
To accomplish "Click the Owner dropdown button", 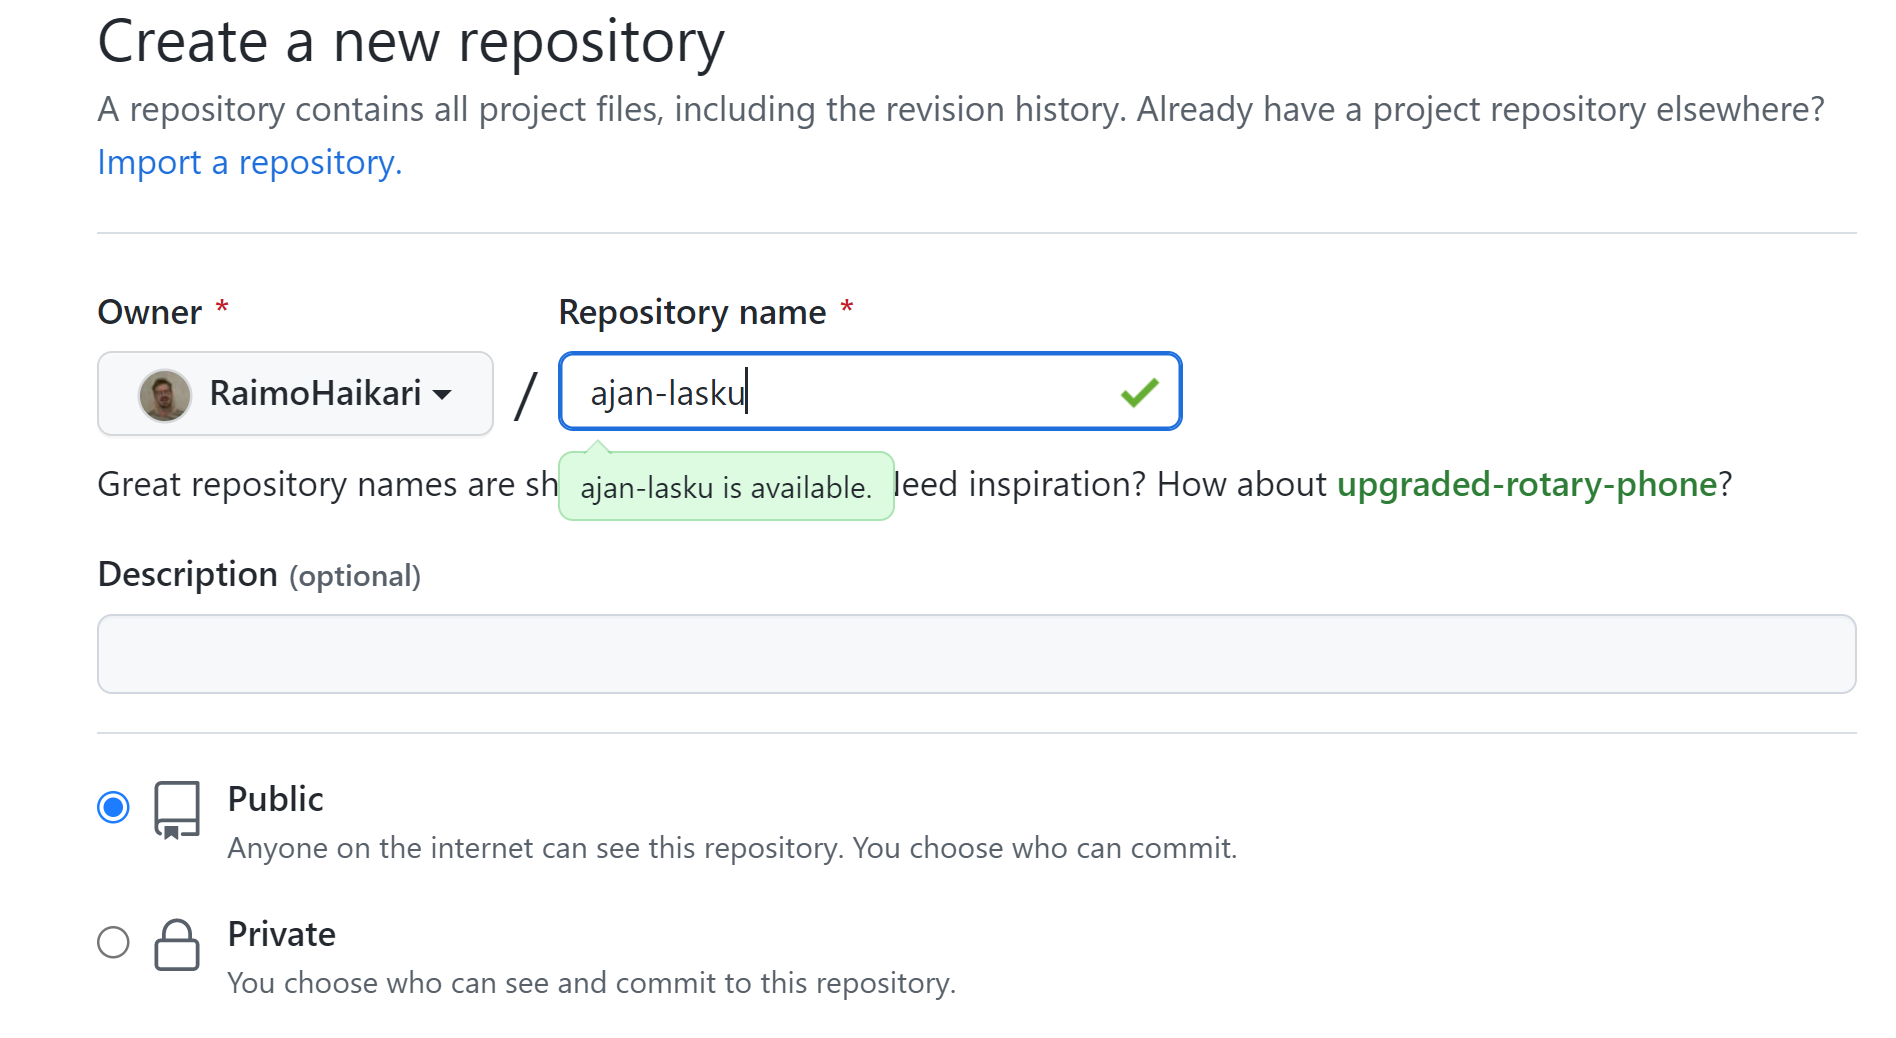I will point(294,393).
